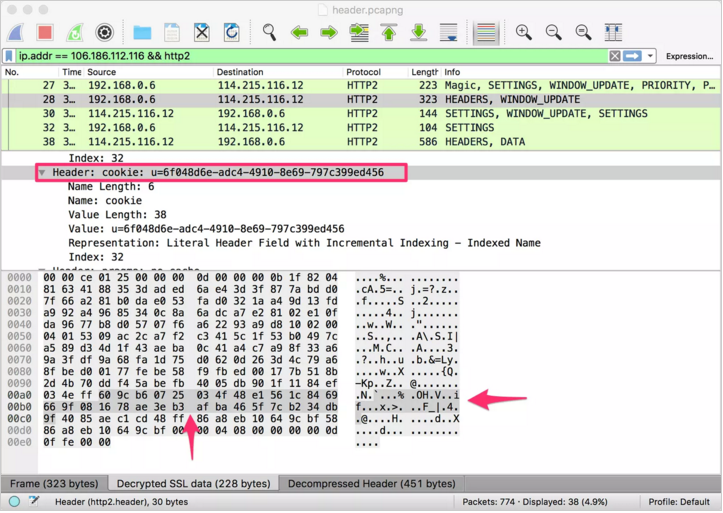723x513 pixels.
Task: Go to specified packet icon
Action: [x=359, y=33]
